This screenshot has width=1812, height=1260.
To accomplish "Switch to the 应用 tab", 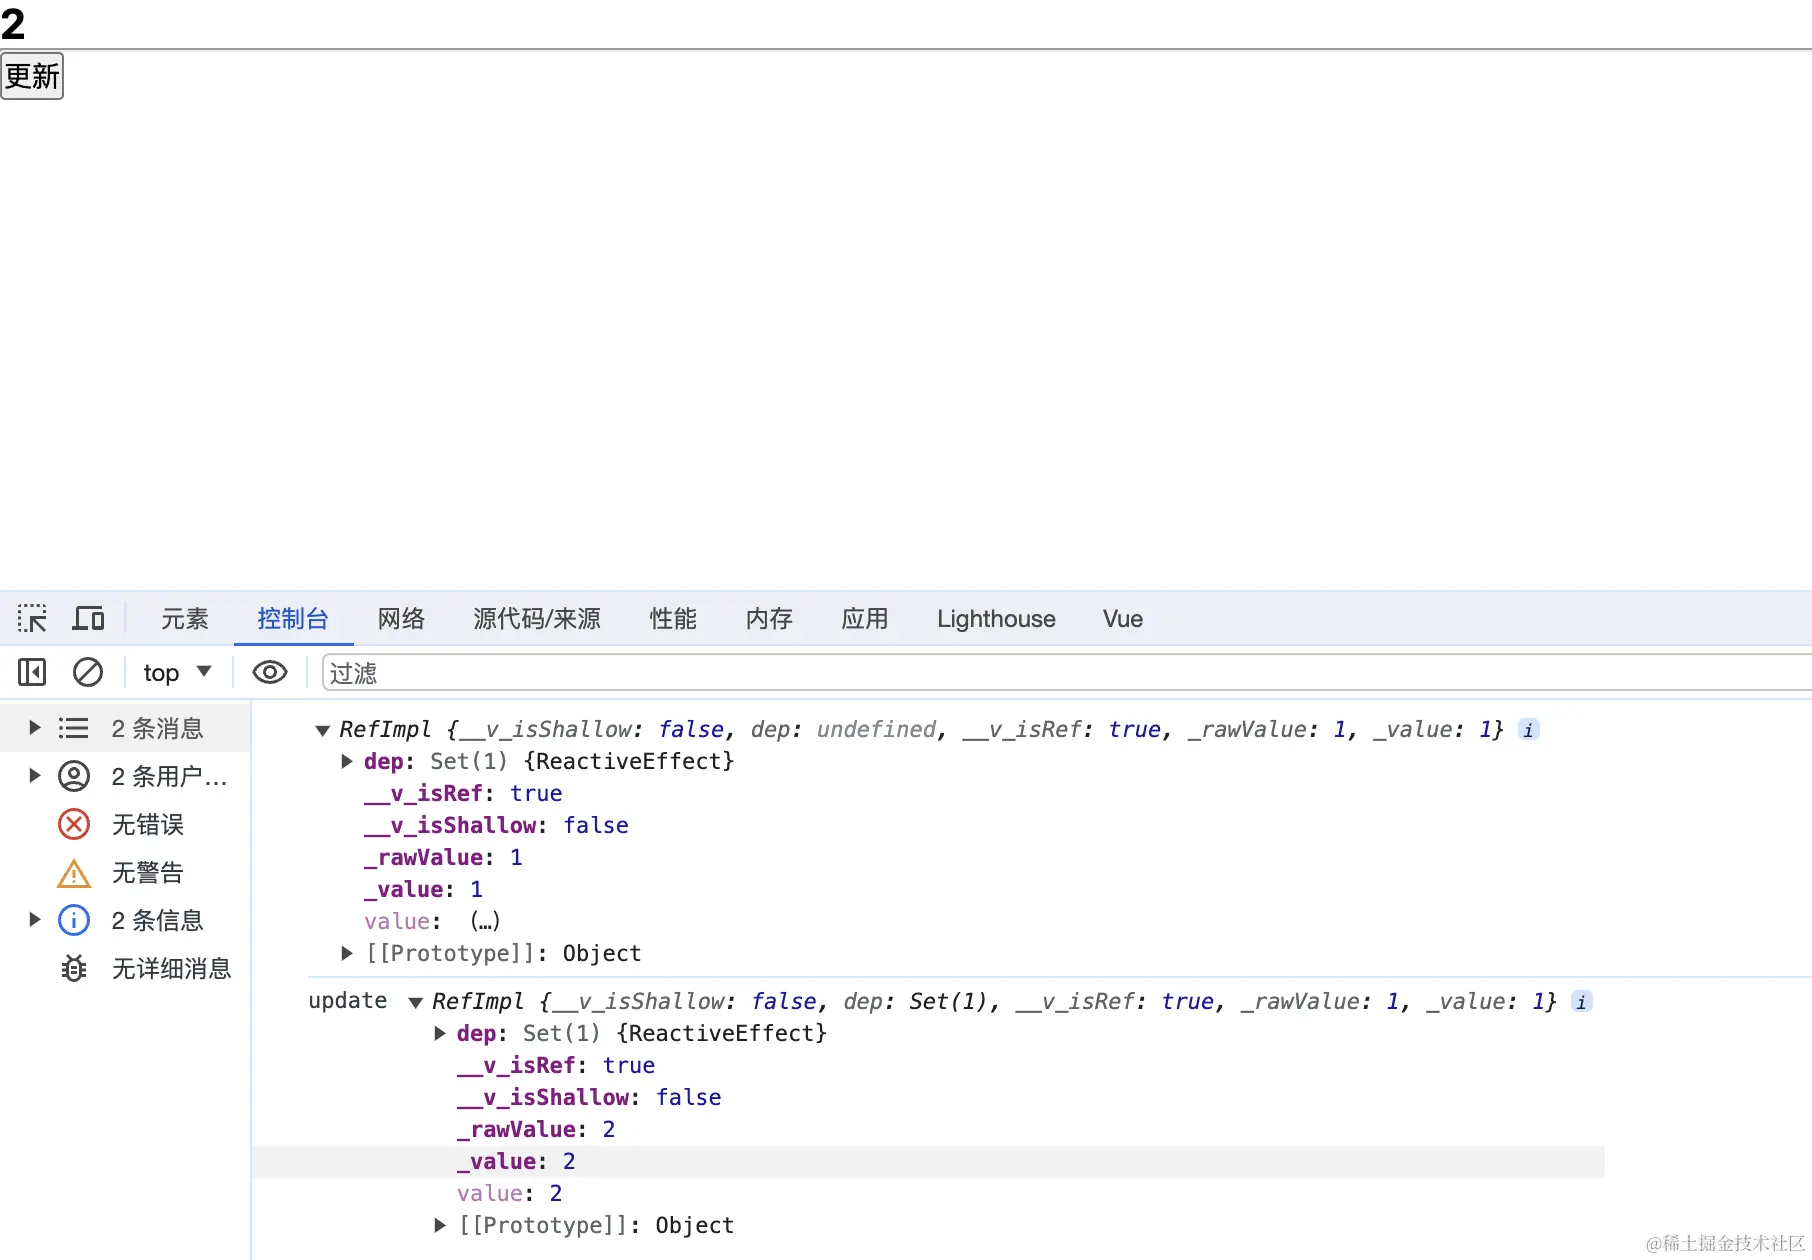I will (x=865, y=619).
